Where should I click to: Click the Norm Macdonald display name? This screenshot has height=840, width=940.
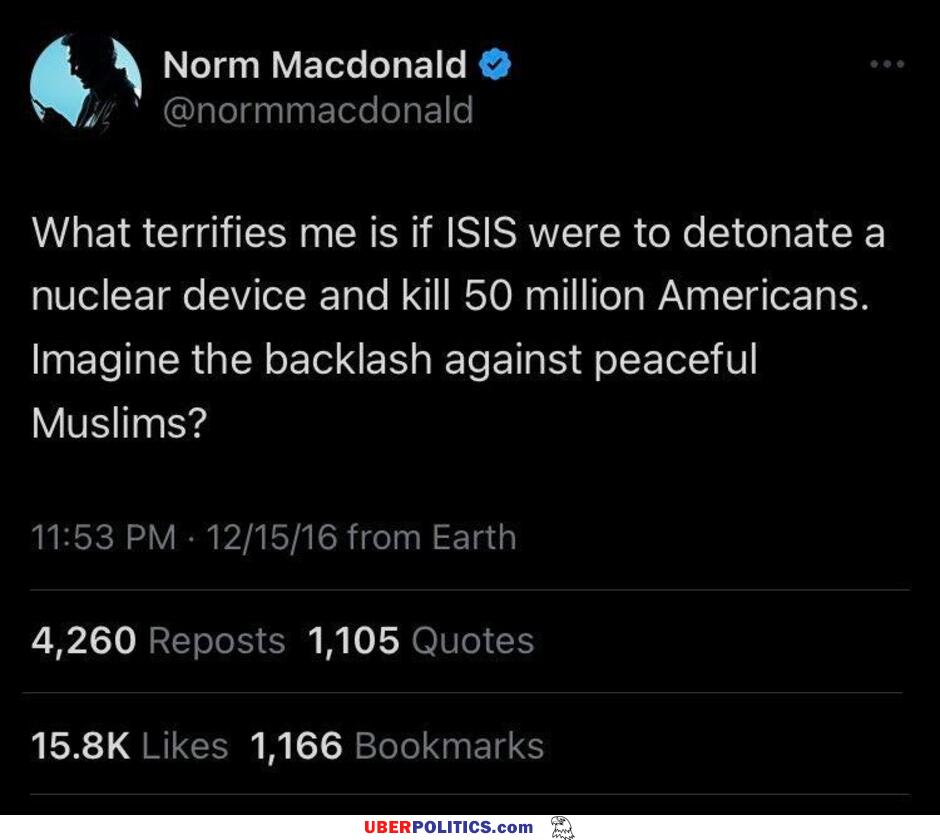pos(314,66)
